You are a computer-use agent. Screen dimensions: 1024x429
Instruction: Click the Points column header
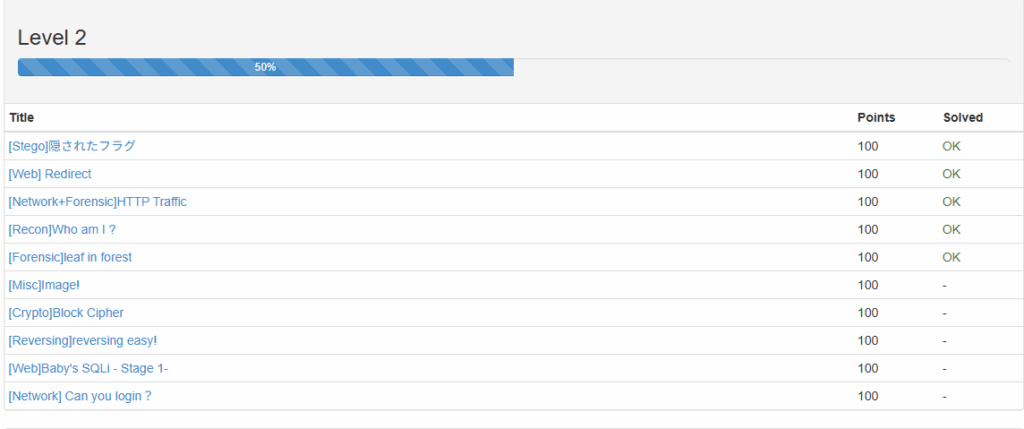tap(876, 118)
